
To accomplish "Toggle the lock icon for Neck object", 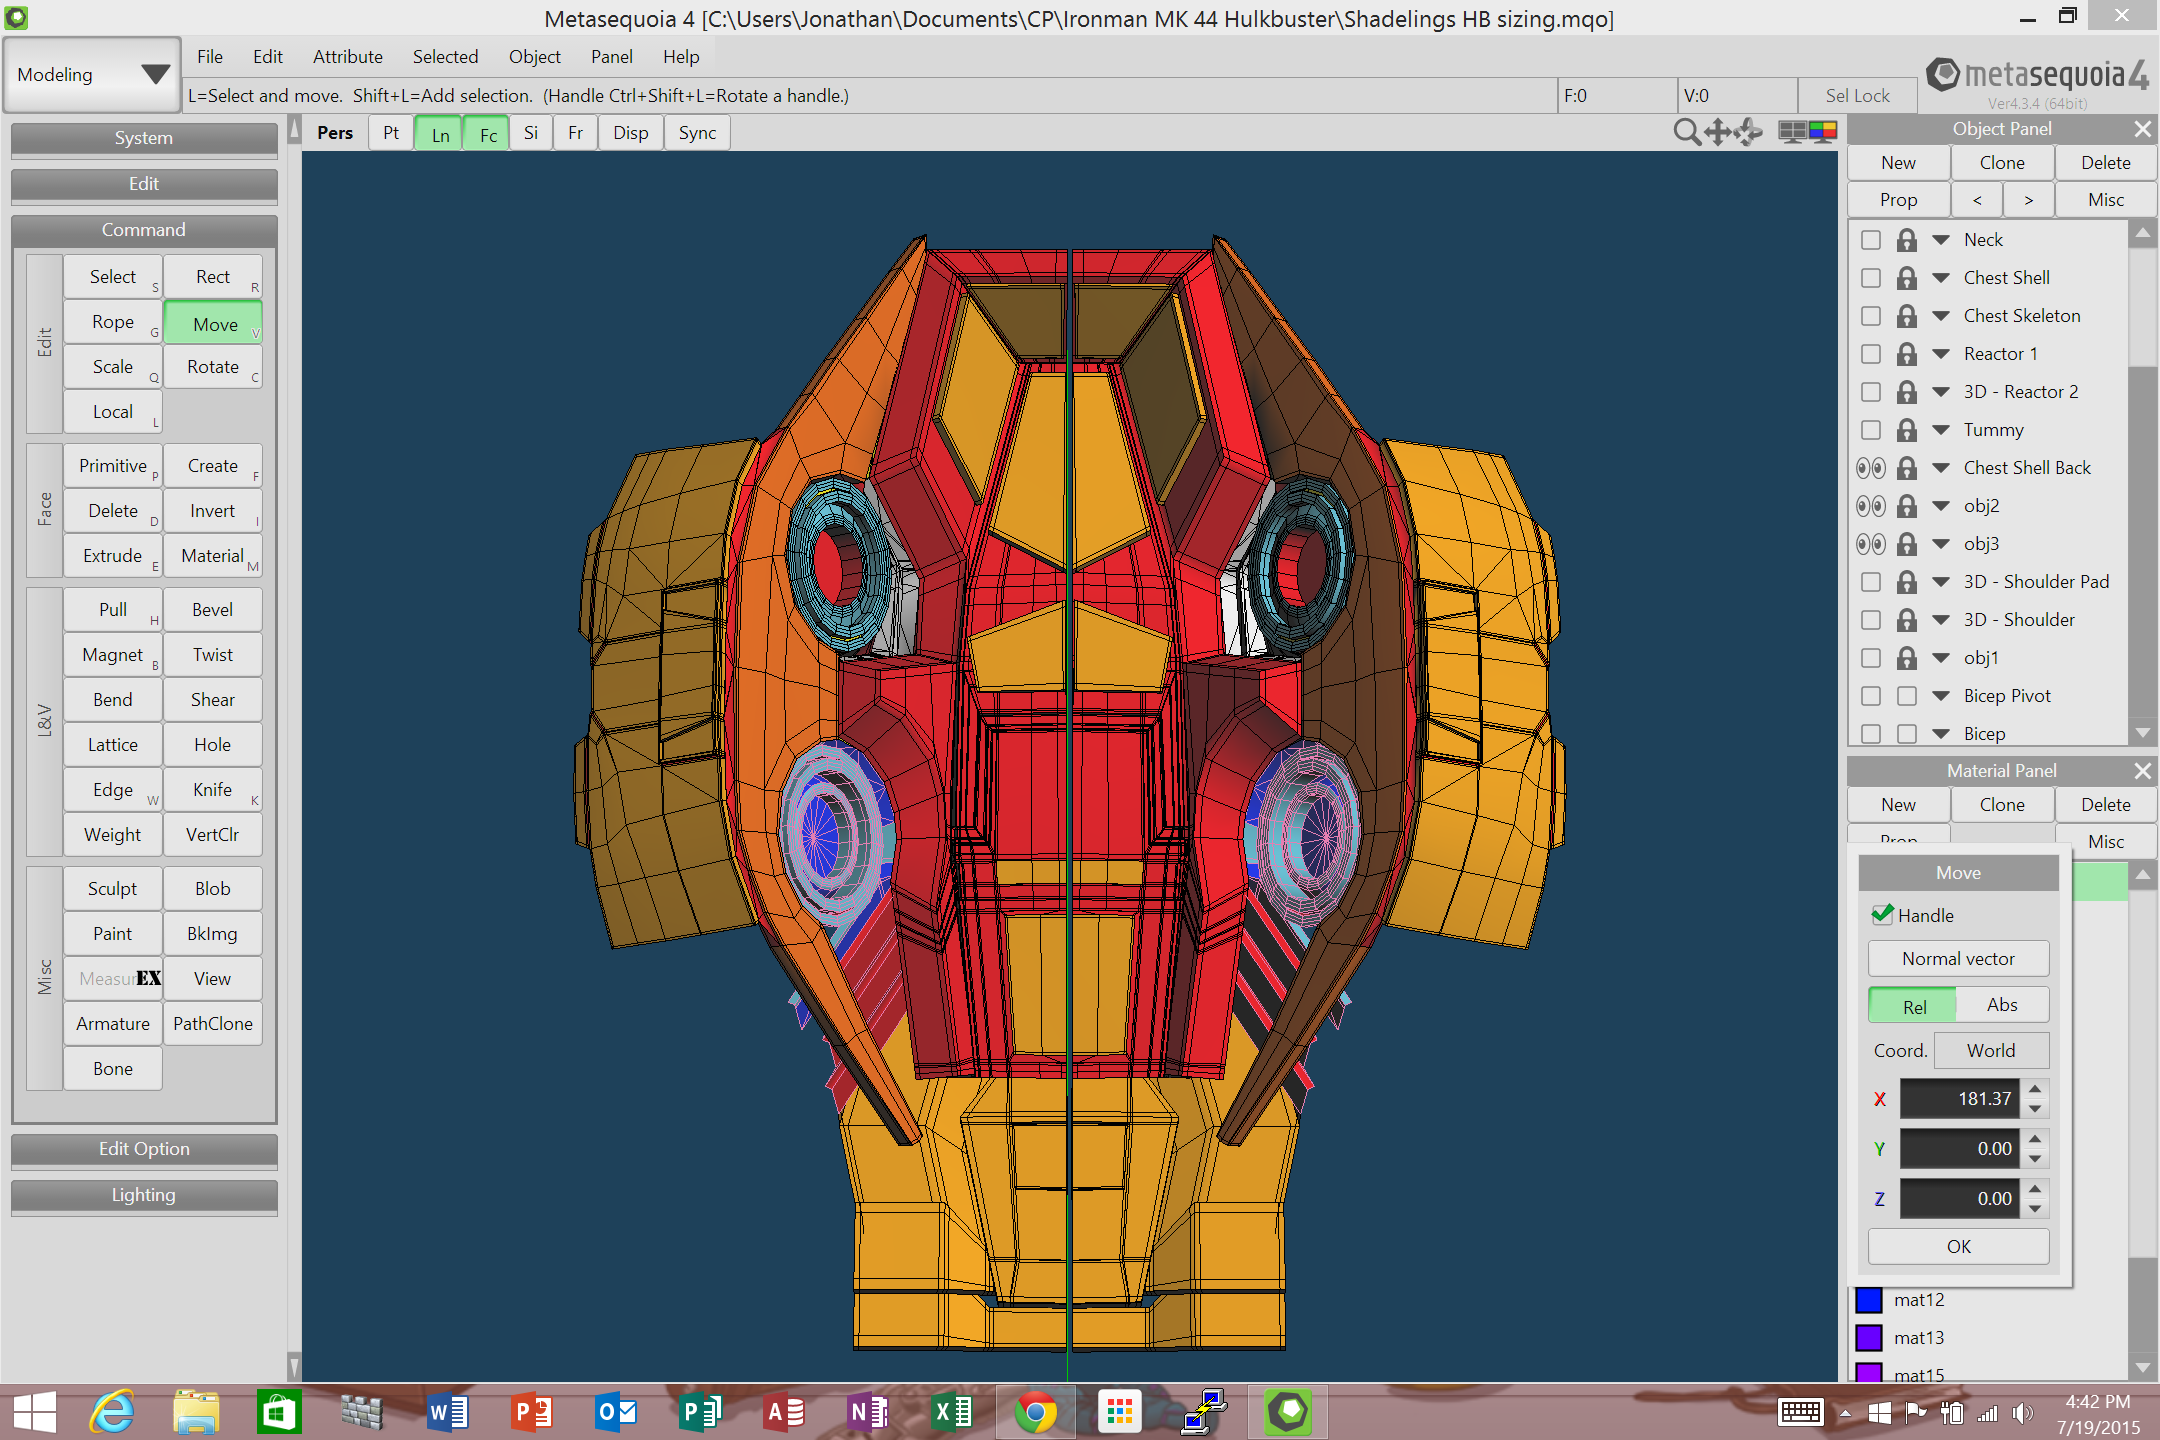I will coord(1907,240).
